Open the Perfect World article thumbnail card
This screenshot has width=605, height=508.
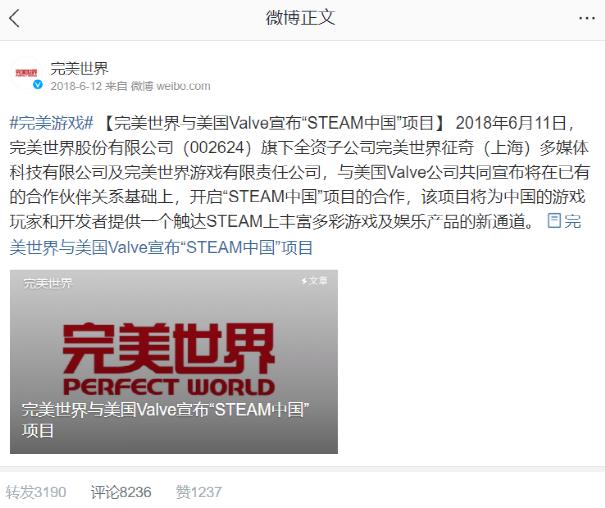[174, 362]
